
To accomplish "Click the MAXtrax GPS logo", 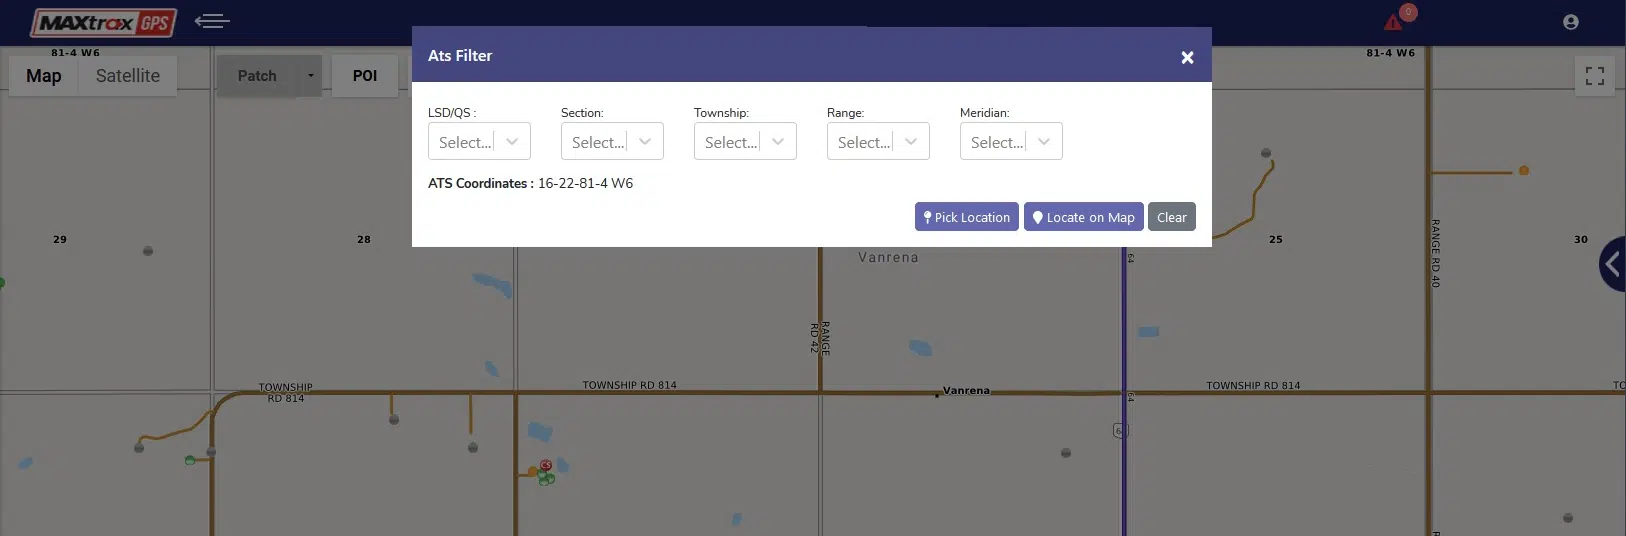I will tap(103, 22).
